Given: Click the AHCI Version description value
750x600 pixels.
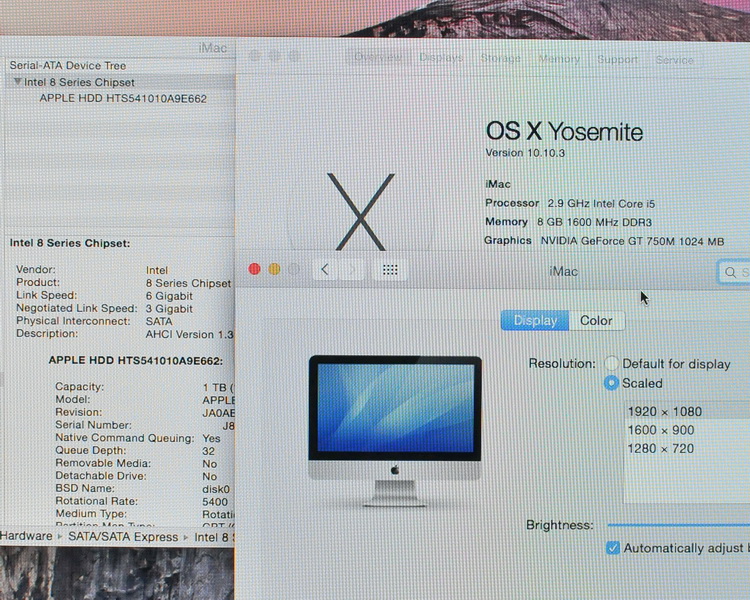Looking at the screenshot, I should [189, 334].
